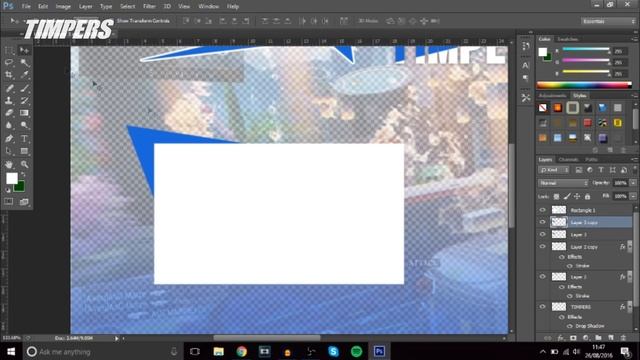
Task: Select the Lasso tool
Action: click(9, 62)
